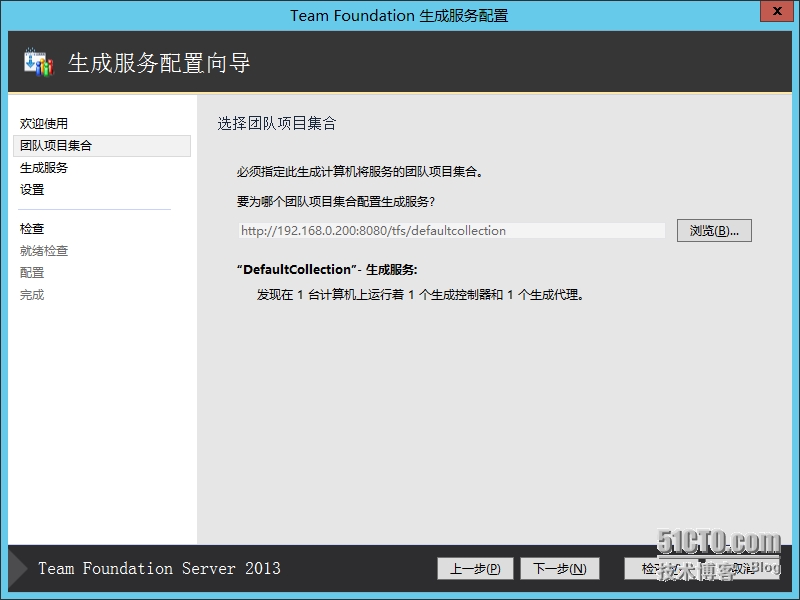Select 欢迎使用 step in sidebar
800x600 pixels.
pos(44,123)
